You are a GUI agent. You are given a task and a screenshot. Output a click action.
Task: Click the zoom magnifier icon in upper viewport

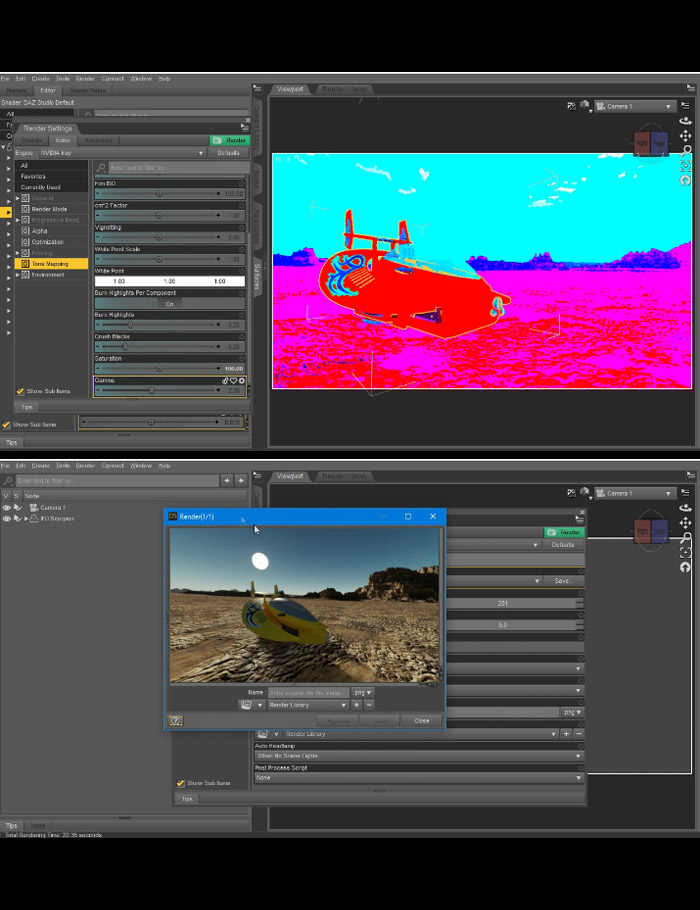click(685, 151)
